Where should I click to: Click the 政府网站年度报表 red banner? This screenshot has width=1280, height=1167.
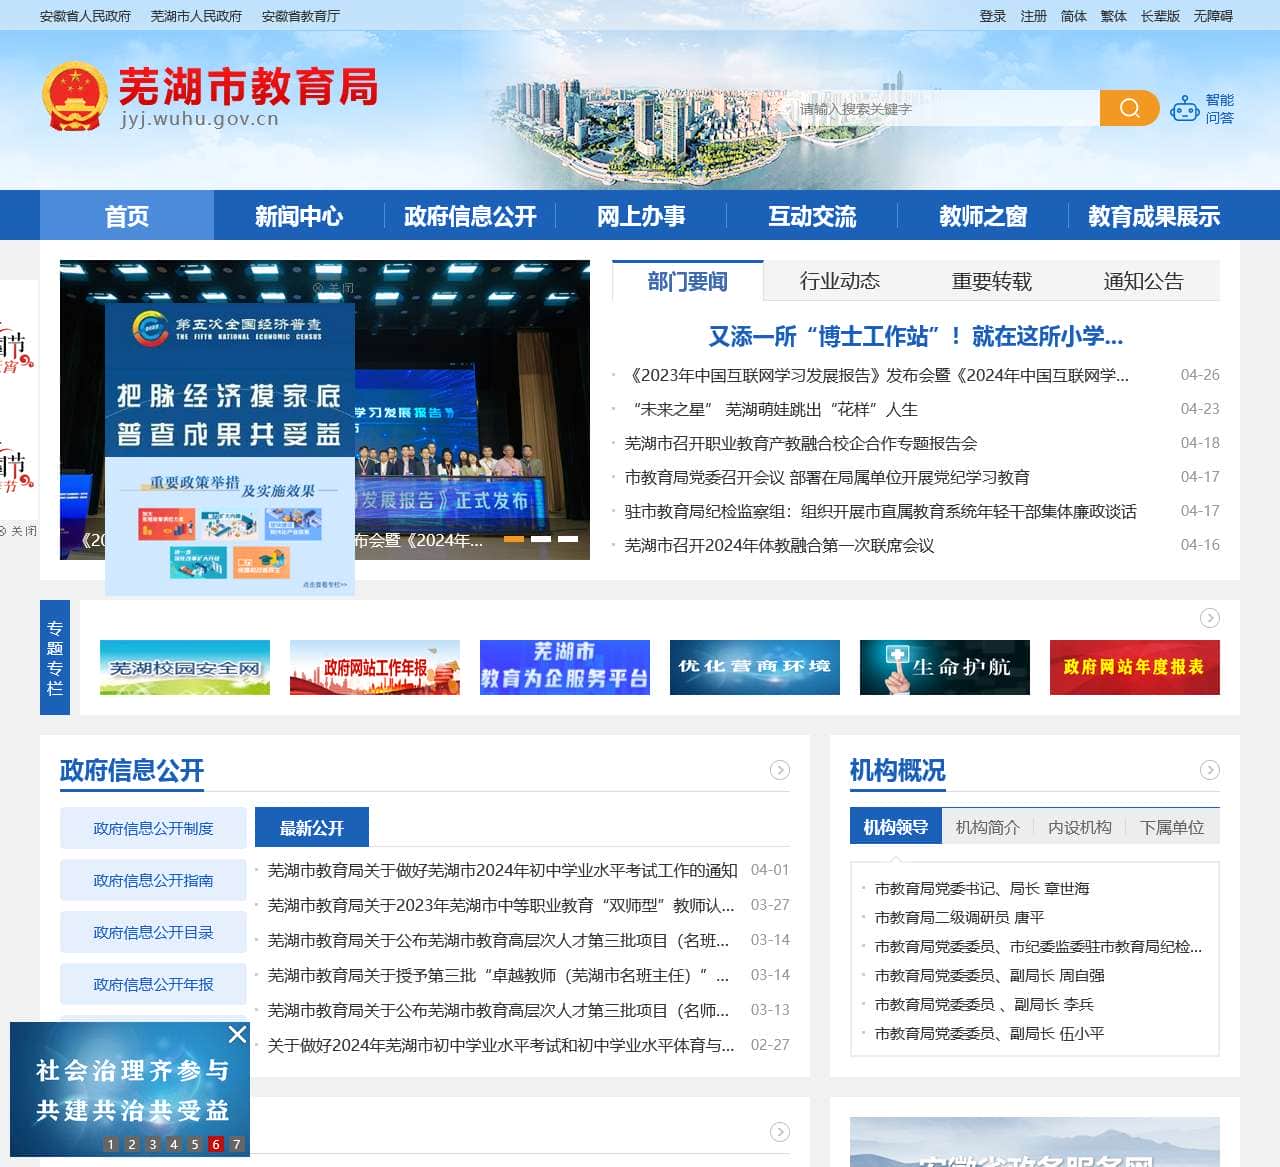tap(1134, 667)
